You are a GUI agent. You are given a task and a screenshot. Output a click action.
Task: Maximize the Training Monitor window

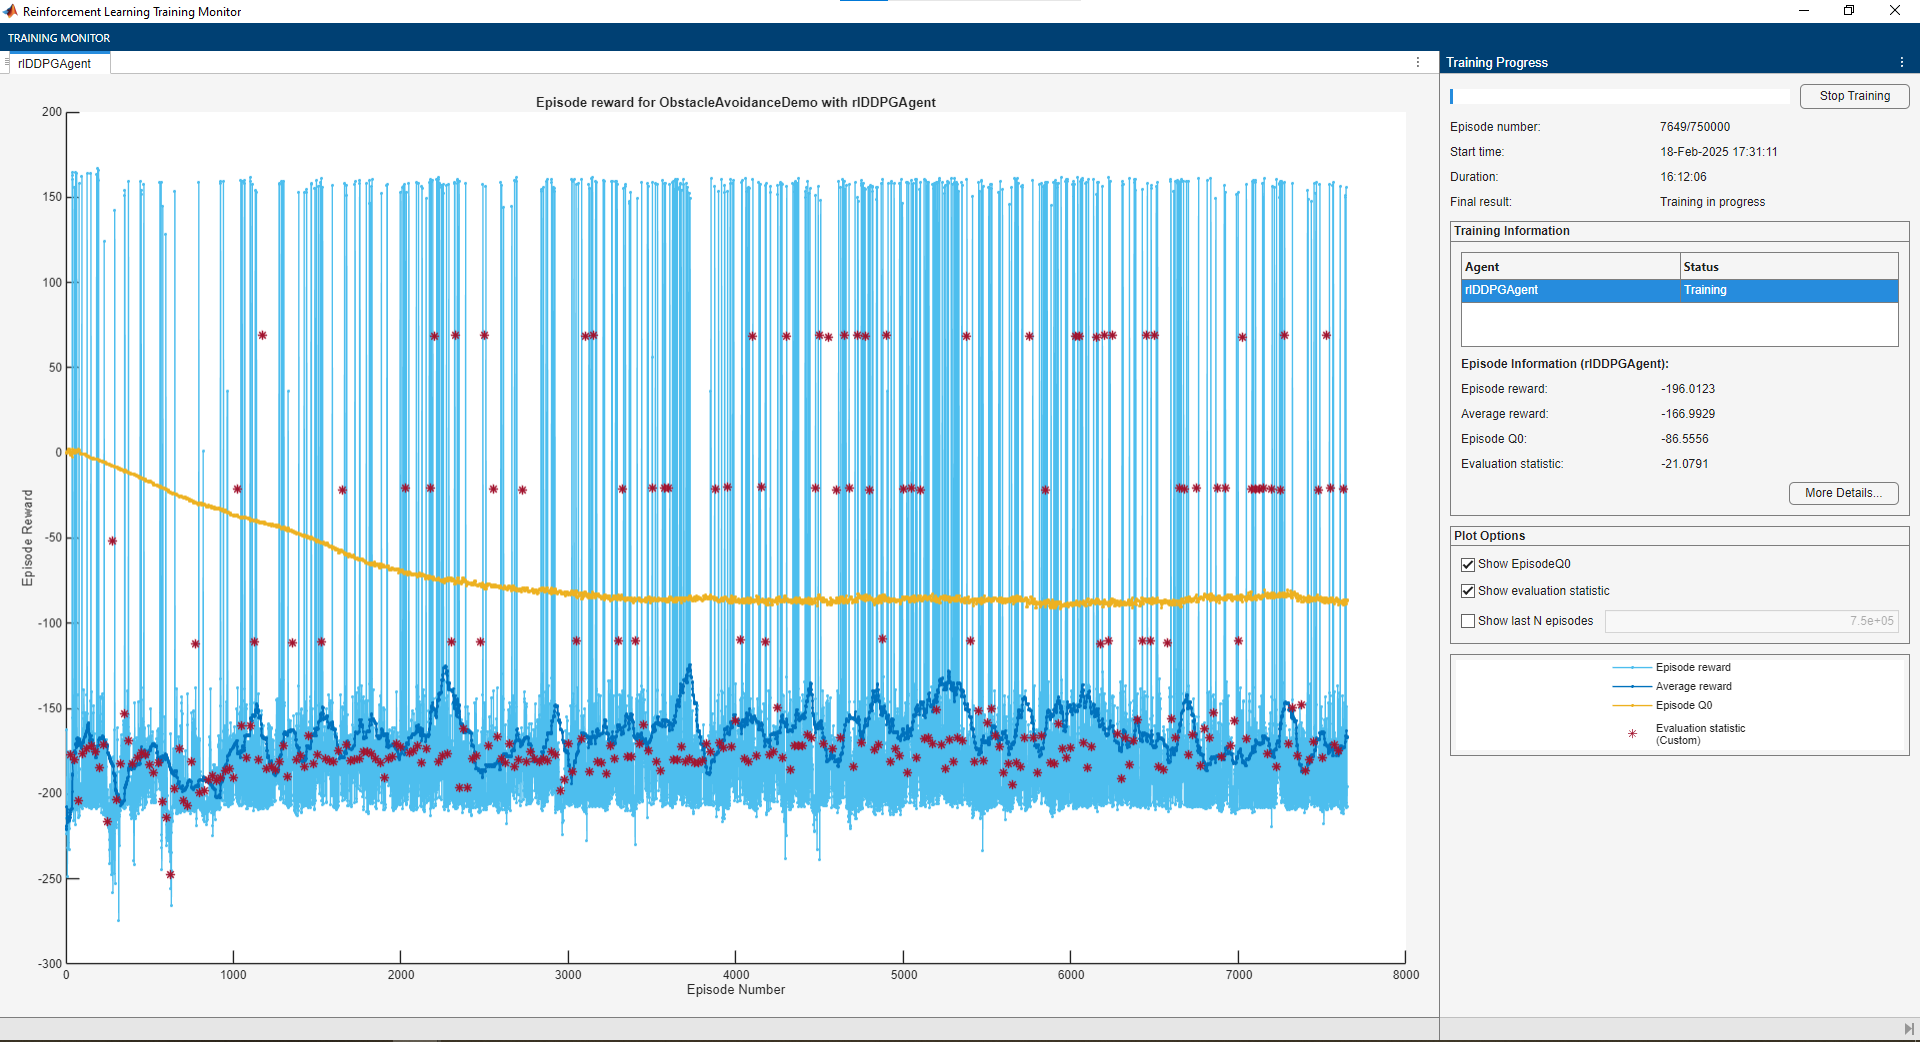tap(1849, 11)
